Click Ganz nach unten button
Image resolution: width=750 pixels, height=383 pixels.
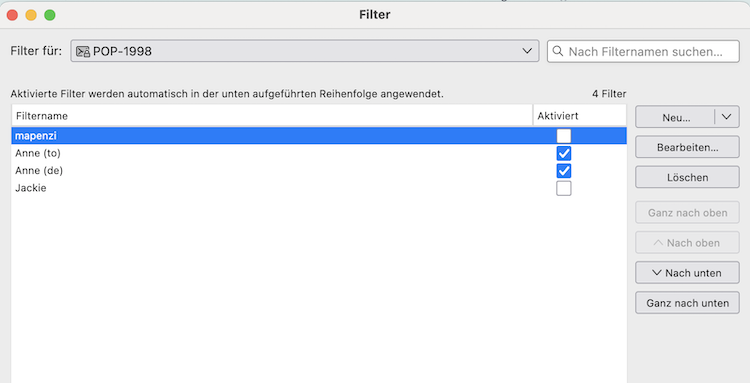point(687,303)
